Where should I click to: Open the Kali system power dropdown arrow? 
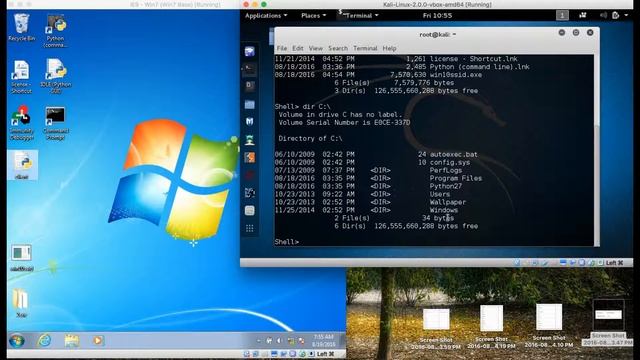pos(627,16)
